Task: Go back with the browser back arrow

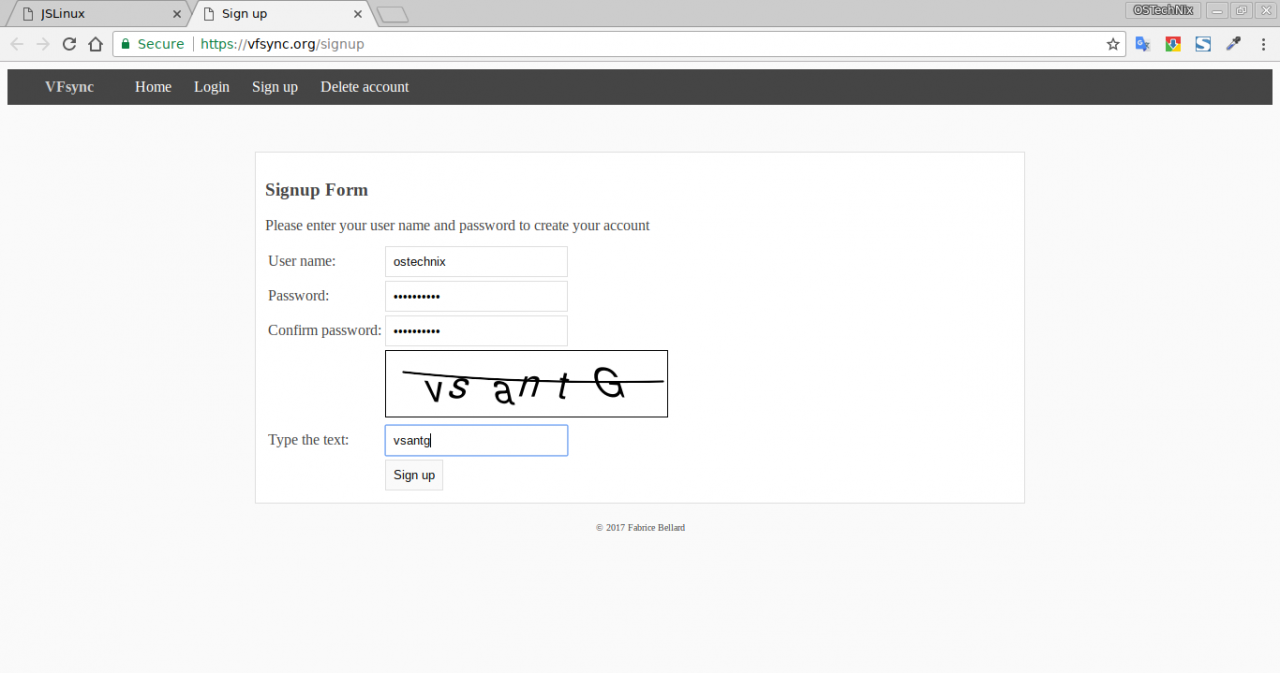Action: [x=17, y=44]
